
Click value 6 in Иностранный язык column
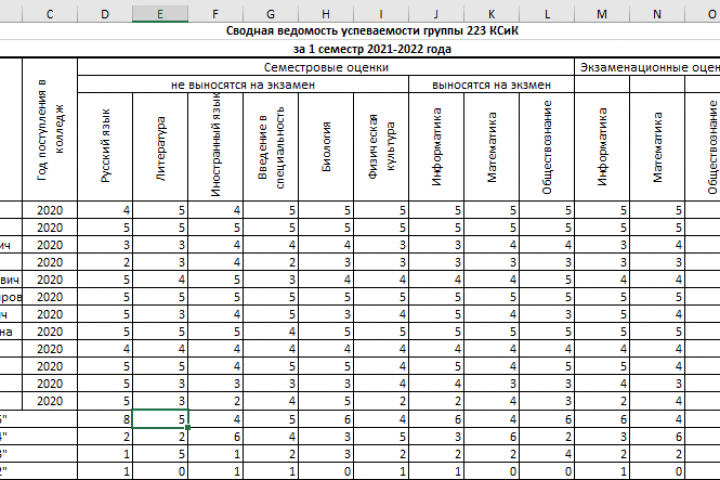pos(215,436)
